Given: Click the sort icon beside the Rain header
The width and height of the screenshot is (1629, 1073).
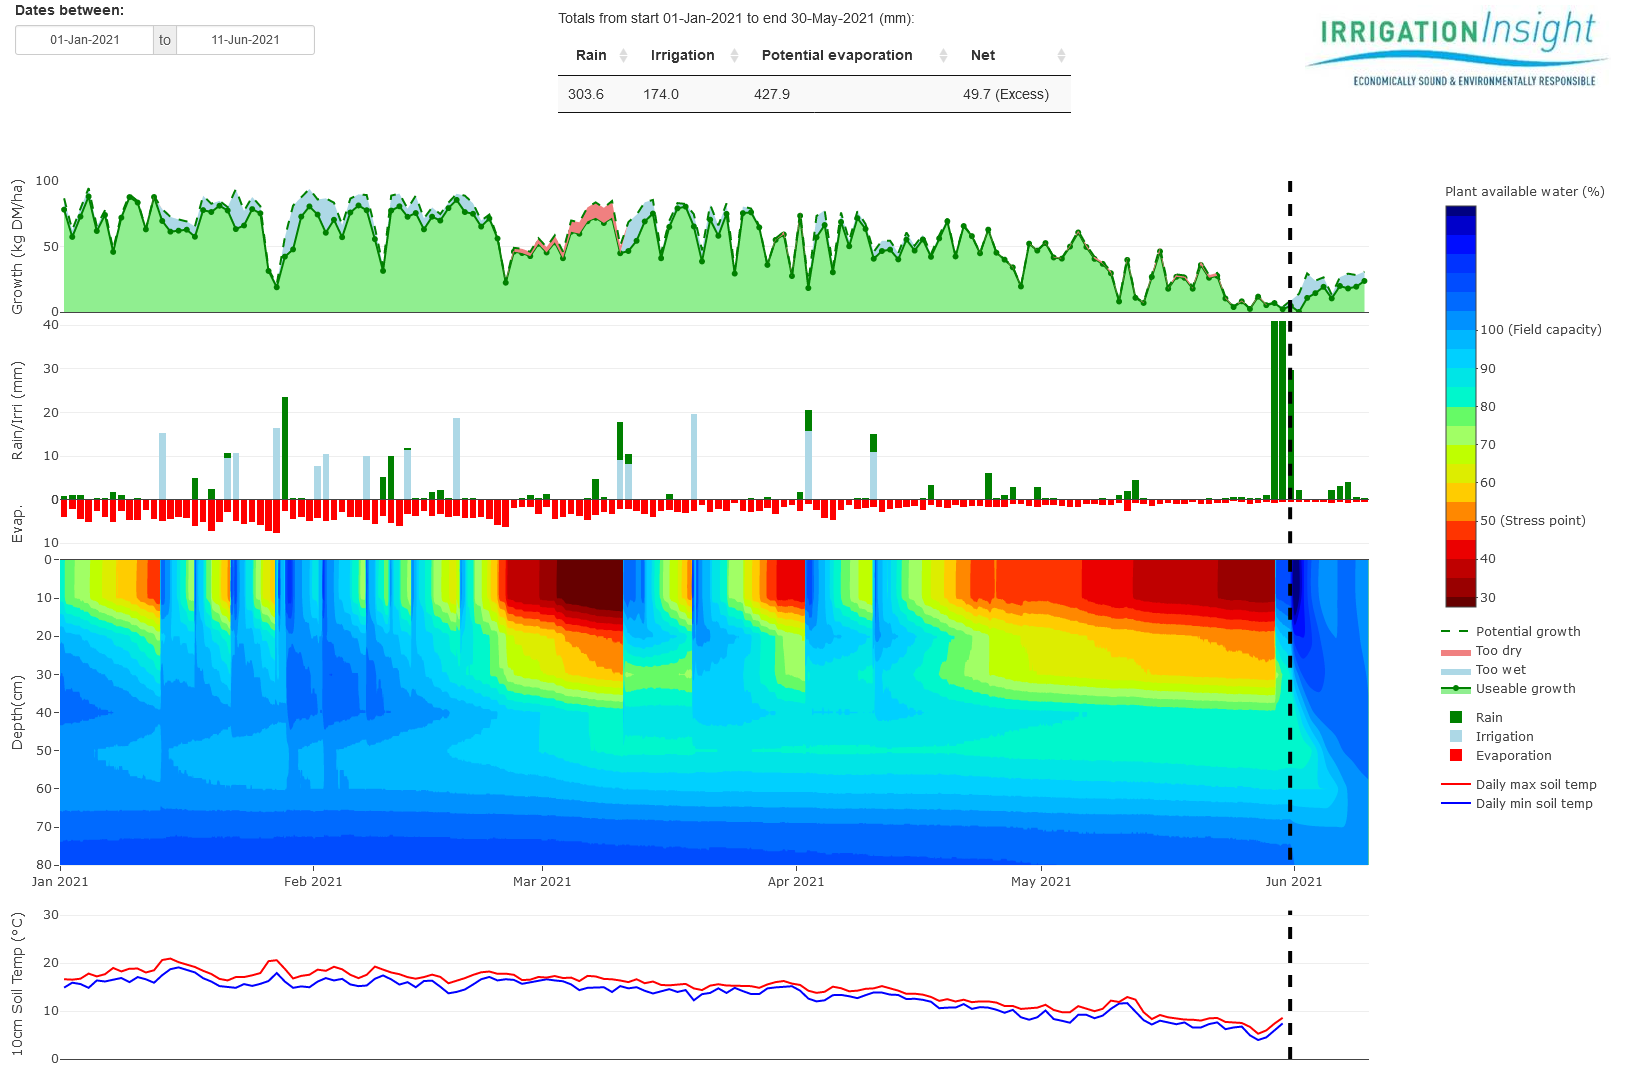Looking at the screenshot, I should (x=625, y=55).
